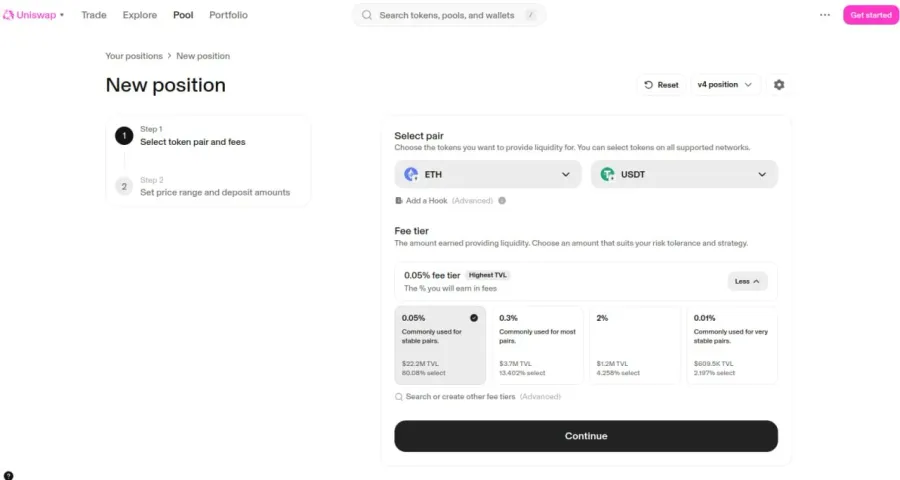The width and height of the screenshot is (900, 480).
Task: Click the slash shortcut badge in the search bar
Action: (x=531, y=15)
